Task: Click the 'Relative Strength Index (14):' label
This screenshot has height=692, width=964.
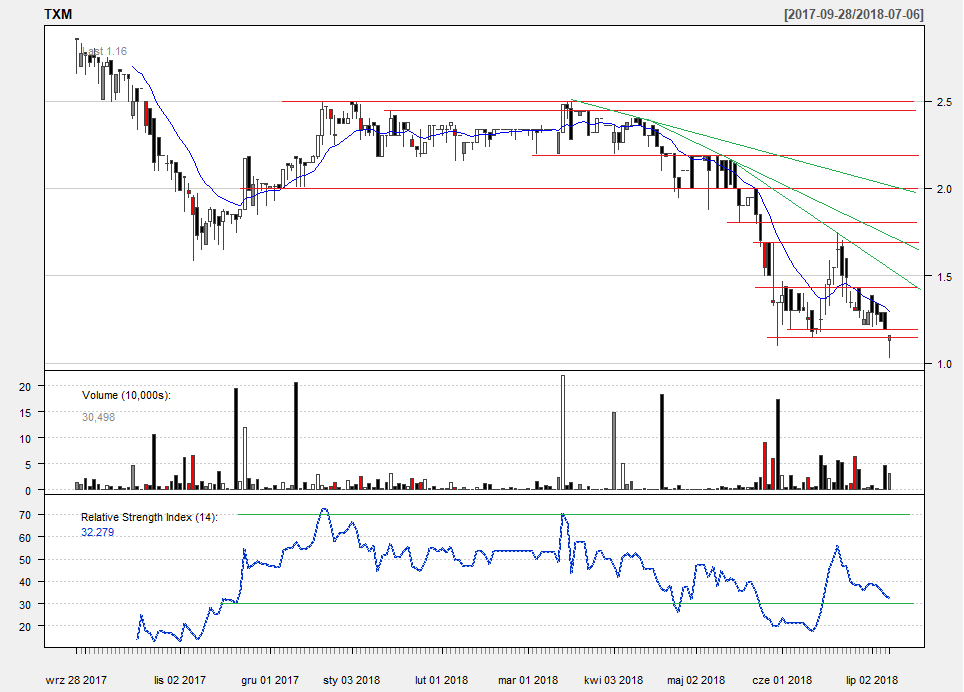Action: pos(149,517)
